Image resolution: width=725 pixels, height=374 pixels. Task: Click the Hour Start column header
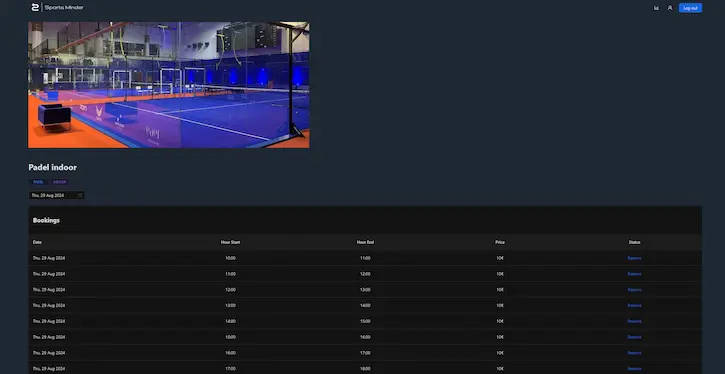(x=230, y=242)
